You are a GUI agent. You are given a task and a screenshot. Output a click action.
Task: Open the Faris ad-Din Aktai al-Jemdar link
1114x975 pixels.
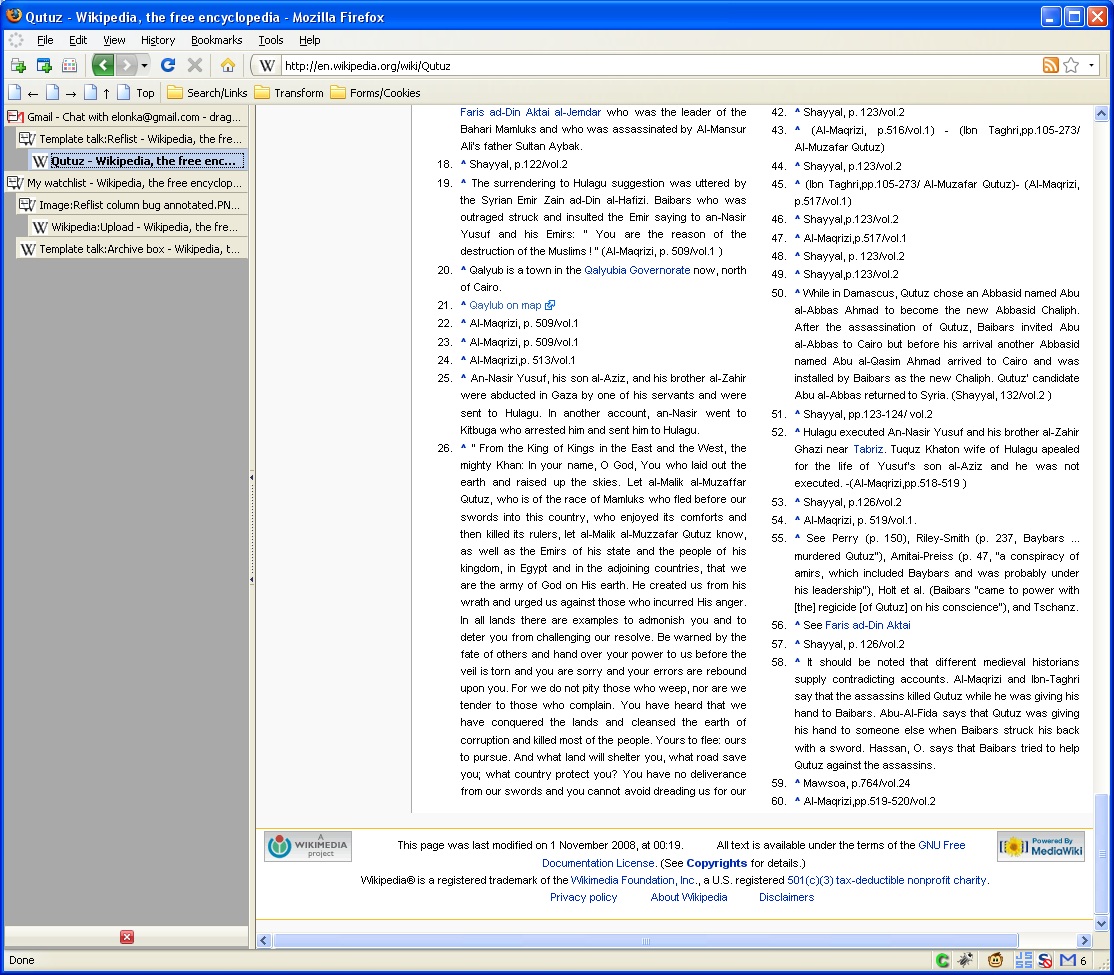[530, 112]
